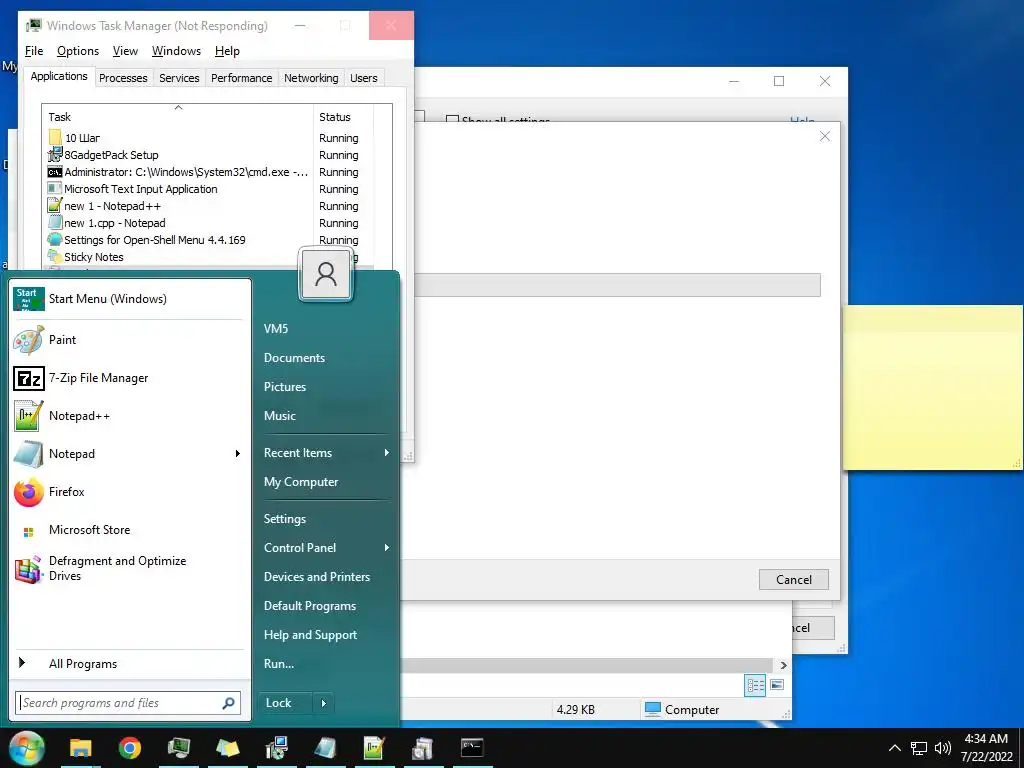This screenshot has width=1024, height=768.
Task: Switch to Processes tab
Action: coord(123,78)
